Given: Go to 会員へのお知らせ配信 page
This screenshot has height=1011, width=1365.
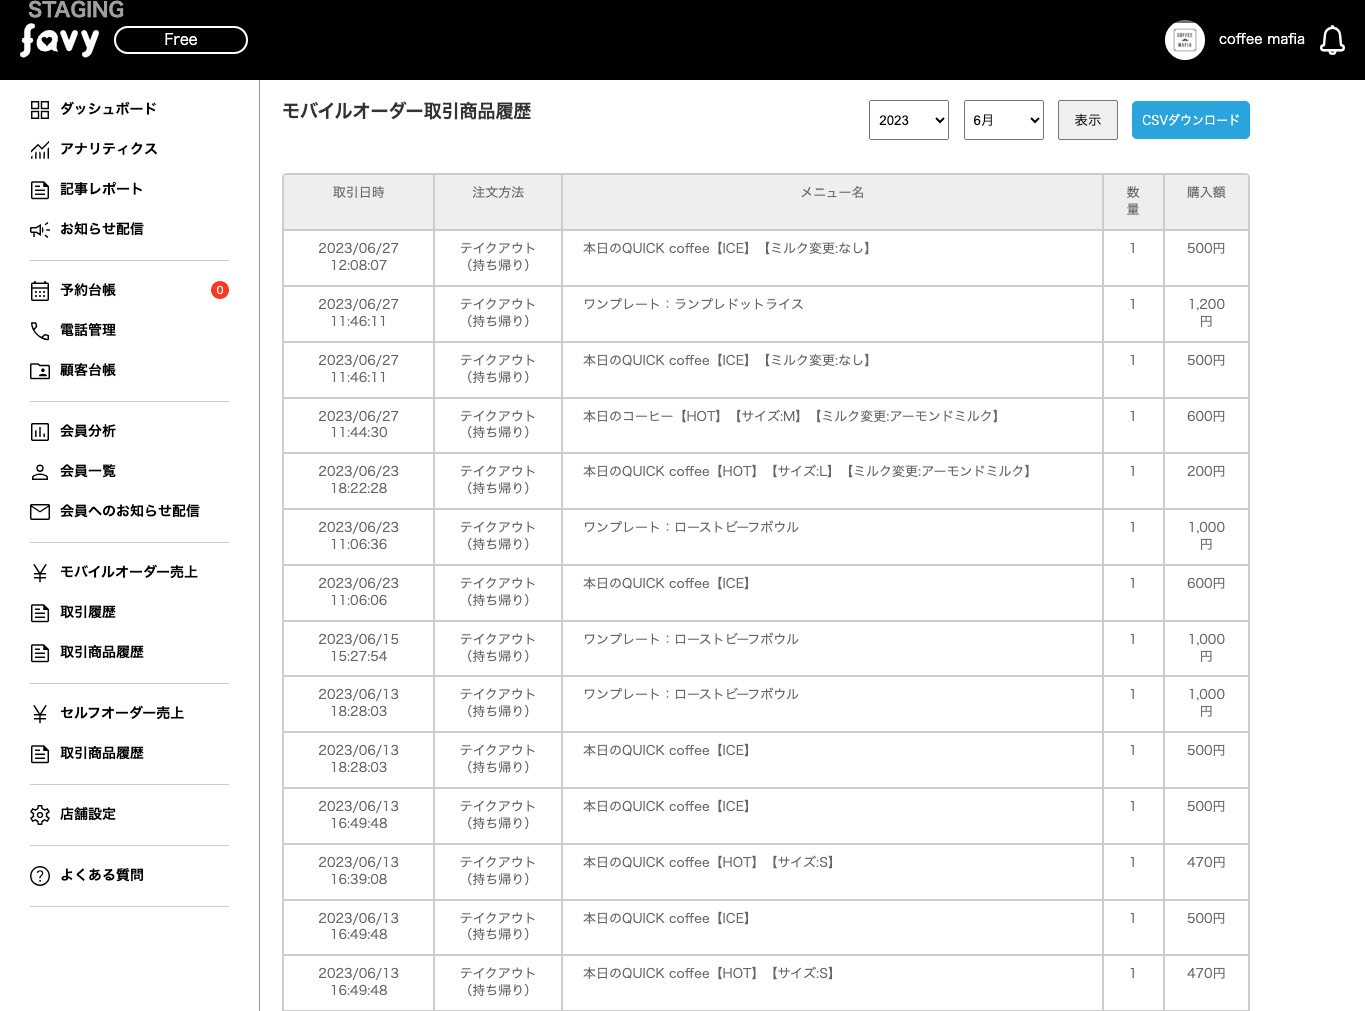Looking at the screenshot, I should pyautogui.click(x=130, y=511).
